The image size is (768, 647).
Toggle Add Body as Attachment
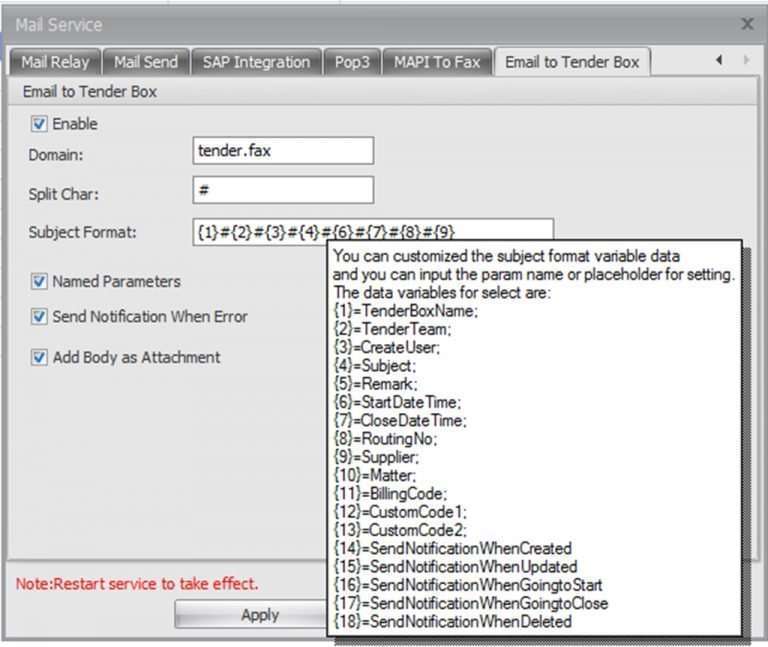click(x=40, y=357)
